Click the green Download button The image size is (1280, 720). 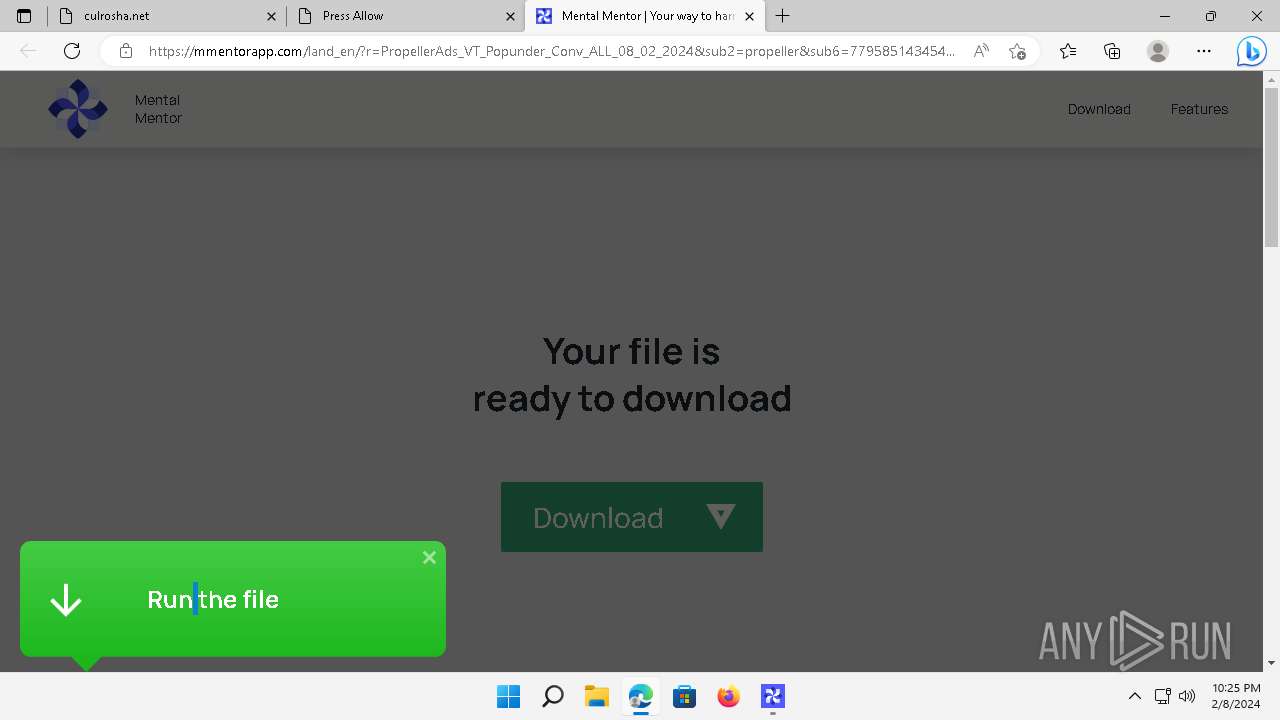[632, 517]
